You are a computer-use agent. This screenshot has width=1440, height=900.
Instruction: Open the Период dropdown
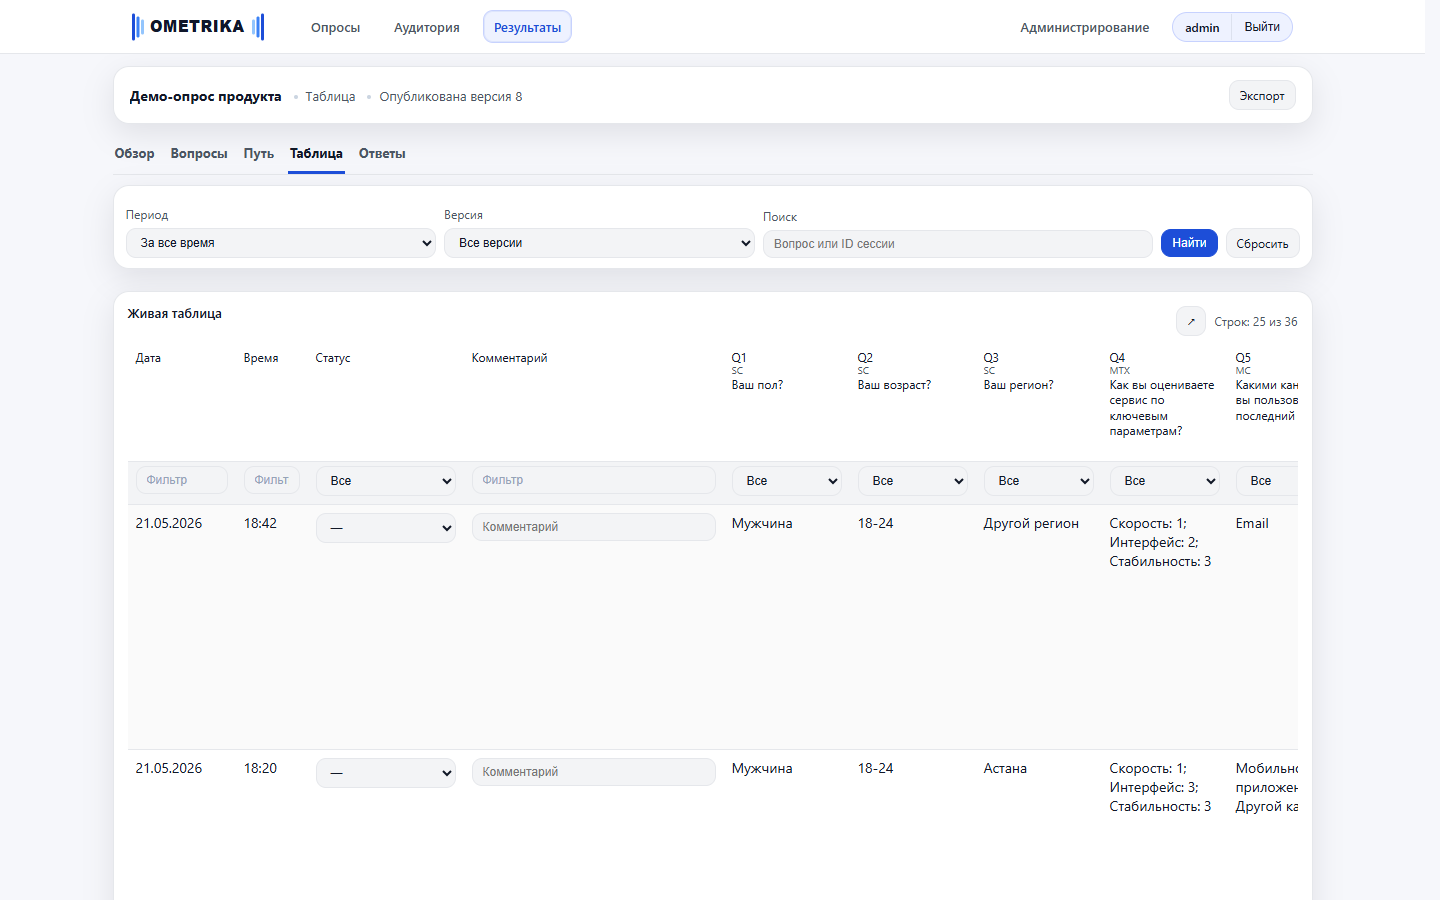tap(281, 243)
